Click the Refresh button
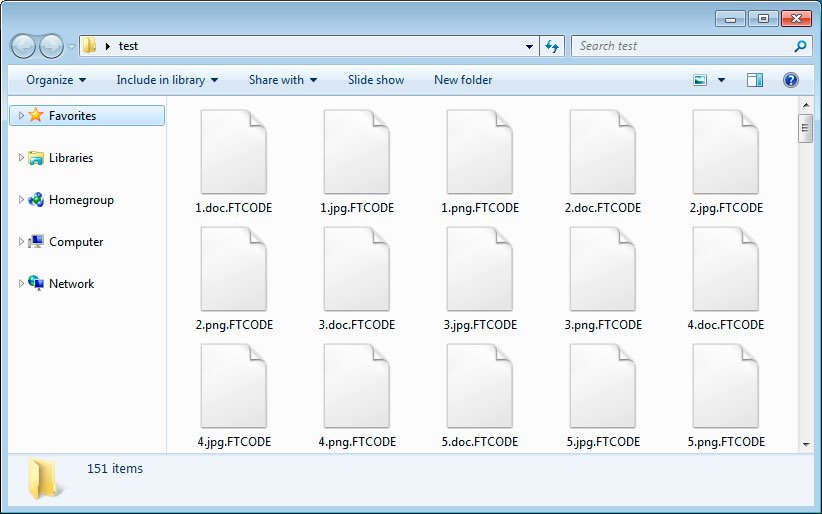This screenshot has height=514, width=822. click(552, 46)
